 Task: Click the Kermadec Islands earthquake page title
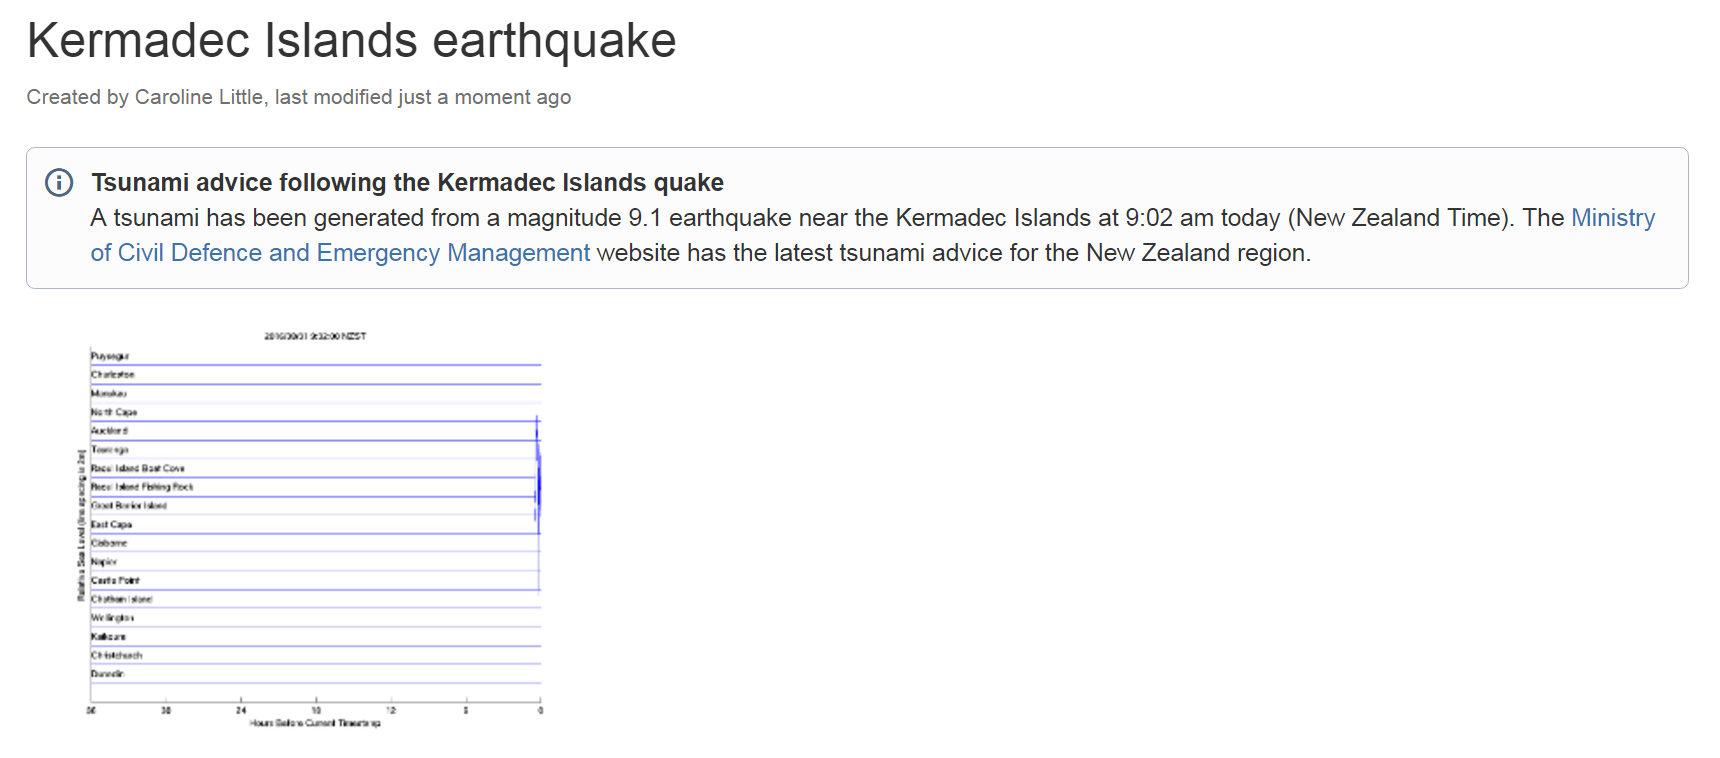[x=351, y=41]
